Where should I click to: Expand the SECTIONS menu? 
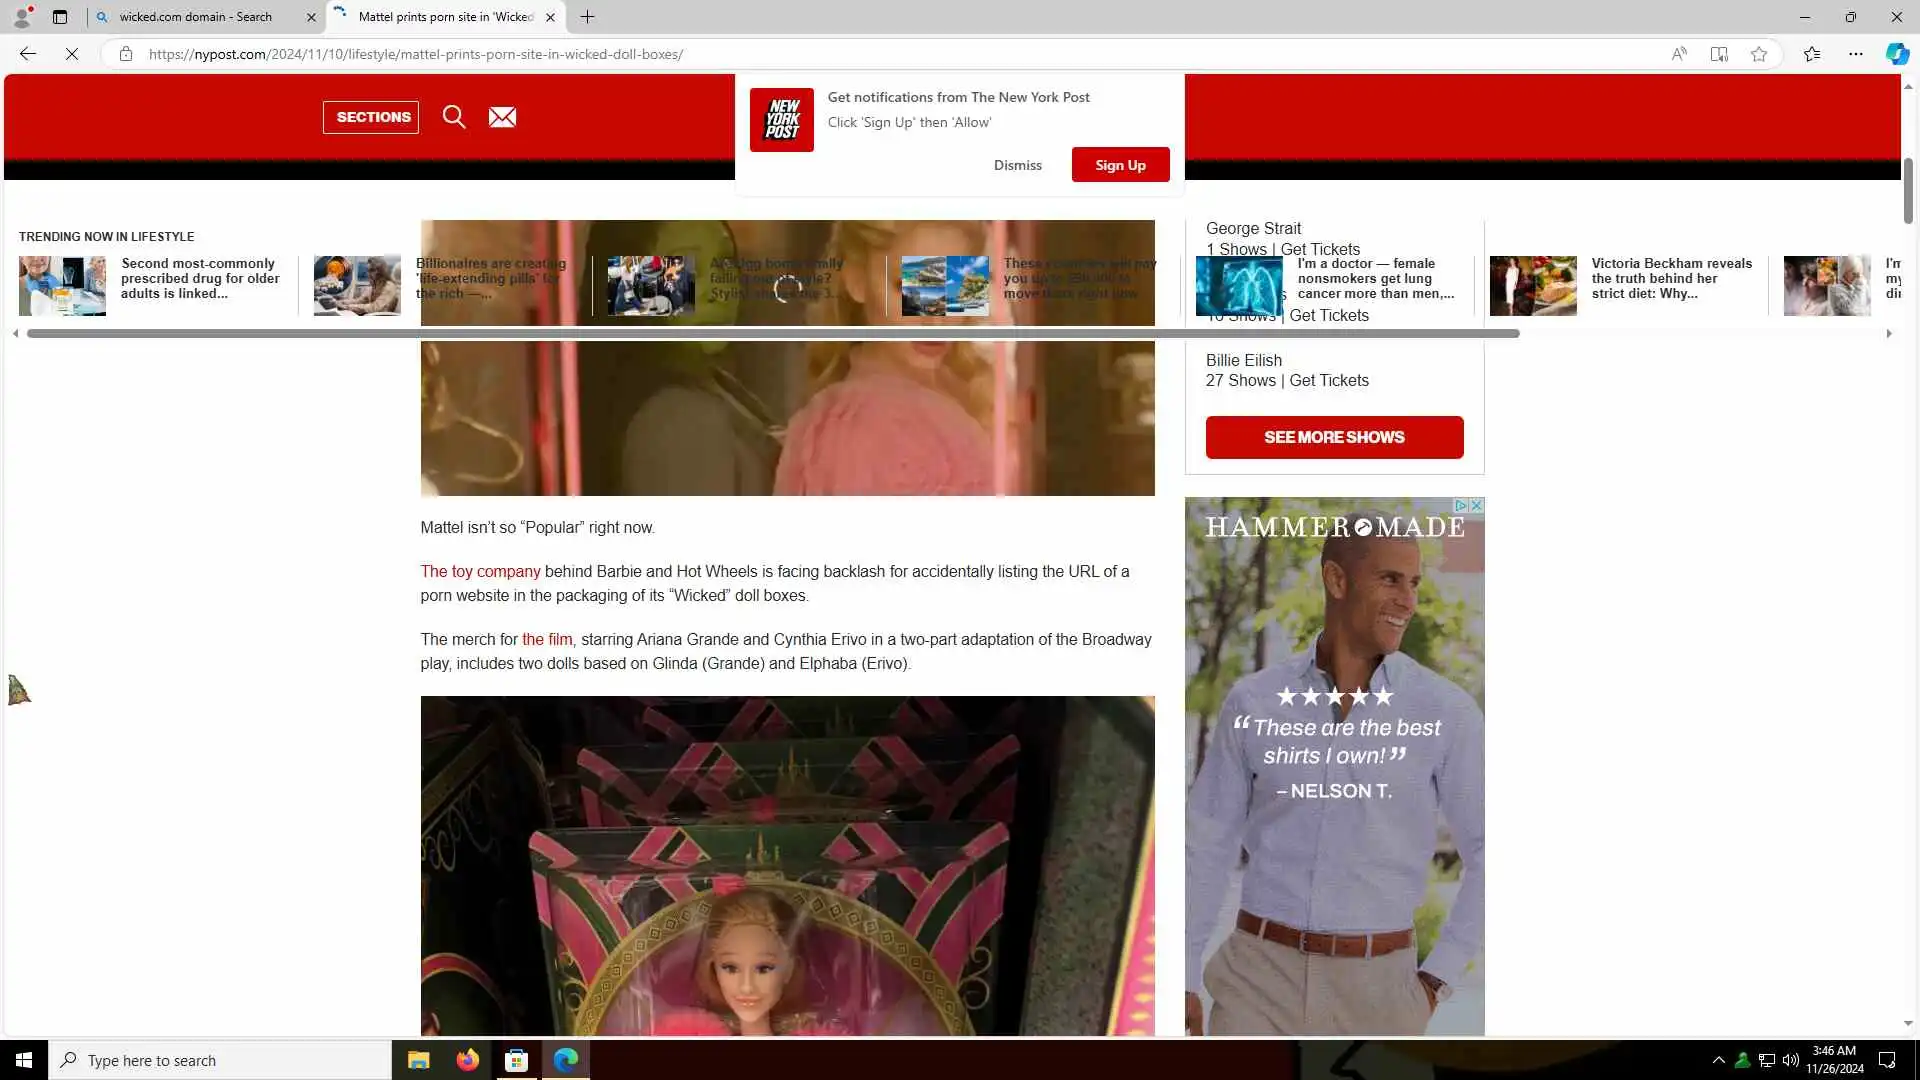coord(371,117)
